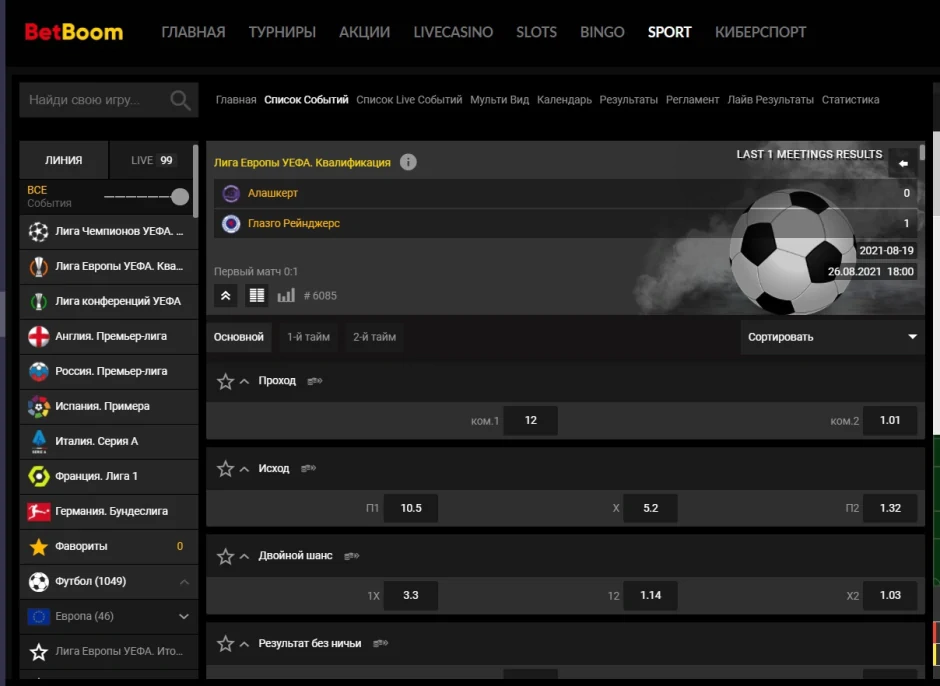Star the Исход market as favorite
940x686 pixels.
pyautogui.click(x=225, y=469)
